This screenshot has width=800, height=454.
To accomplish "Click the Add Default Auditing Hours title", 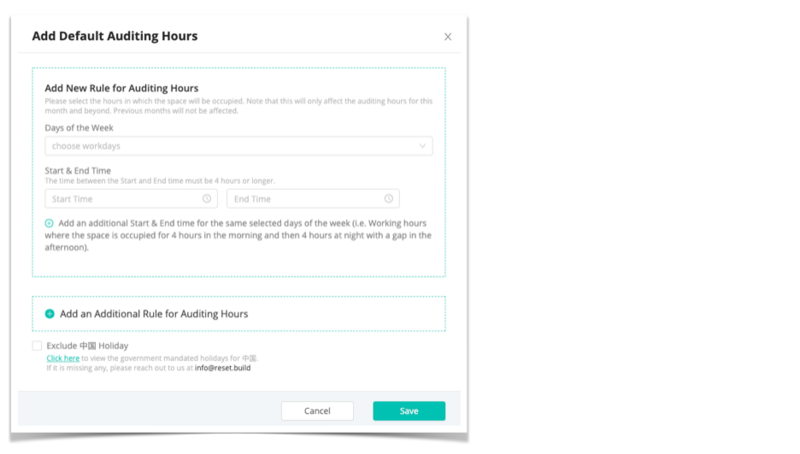I will 115,36.
